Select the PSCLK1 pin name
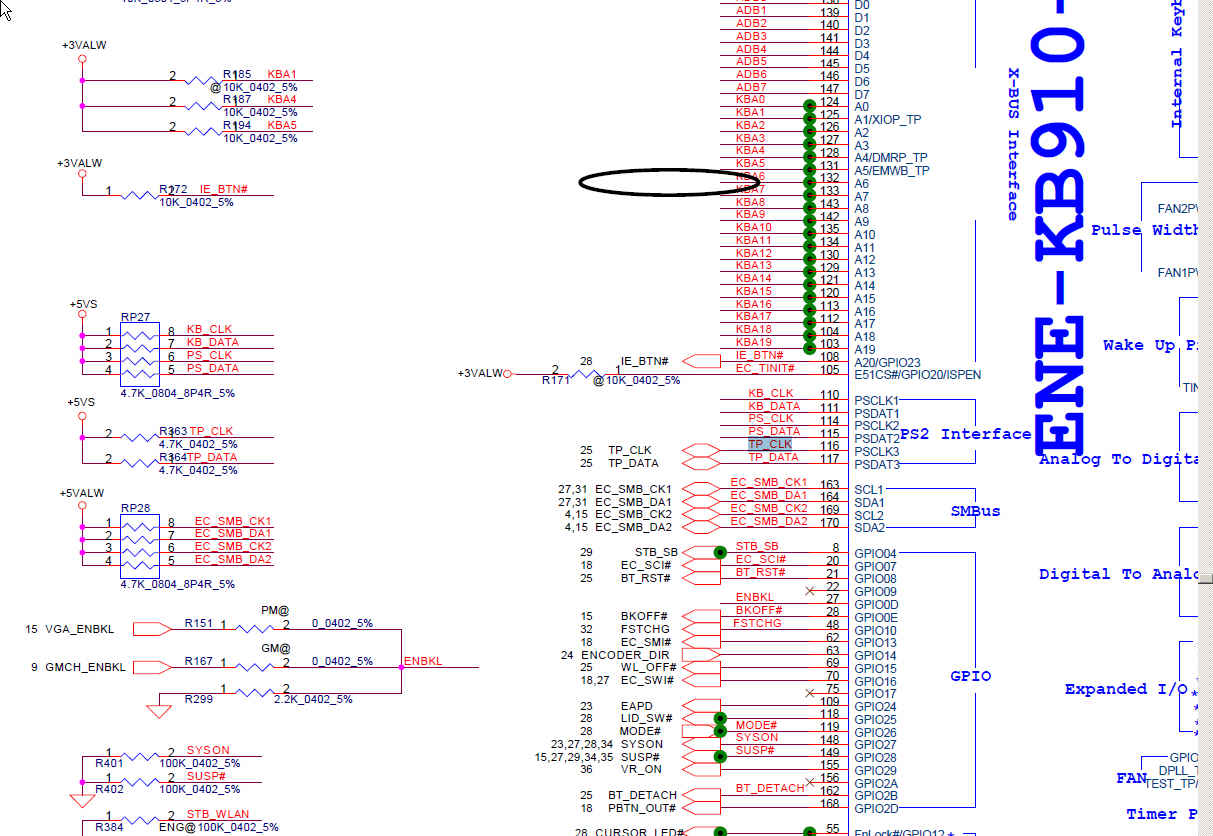 click(877, 401)
